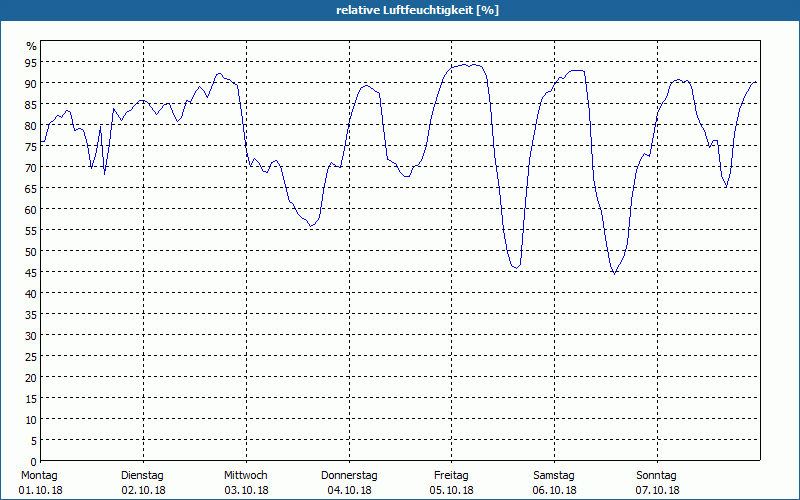
Task: Select the 15 y-axis label
Action: (32, 398)
